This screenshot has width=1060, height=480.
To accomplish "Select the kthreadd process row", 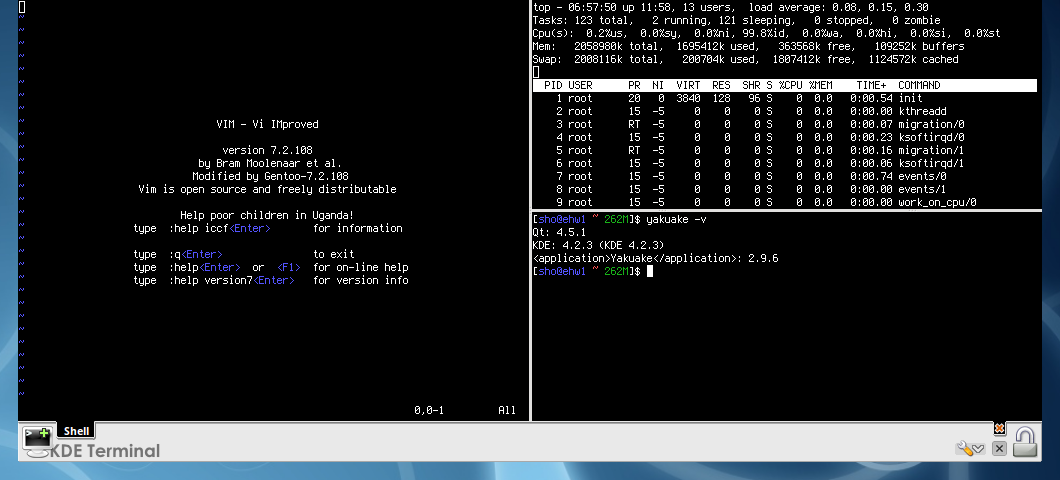I will point(784,111).
